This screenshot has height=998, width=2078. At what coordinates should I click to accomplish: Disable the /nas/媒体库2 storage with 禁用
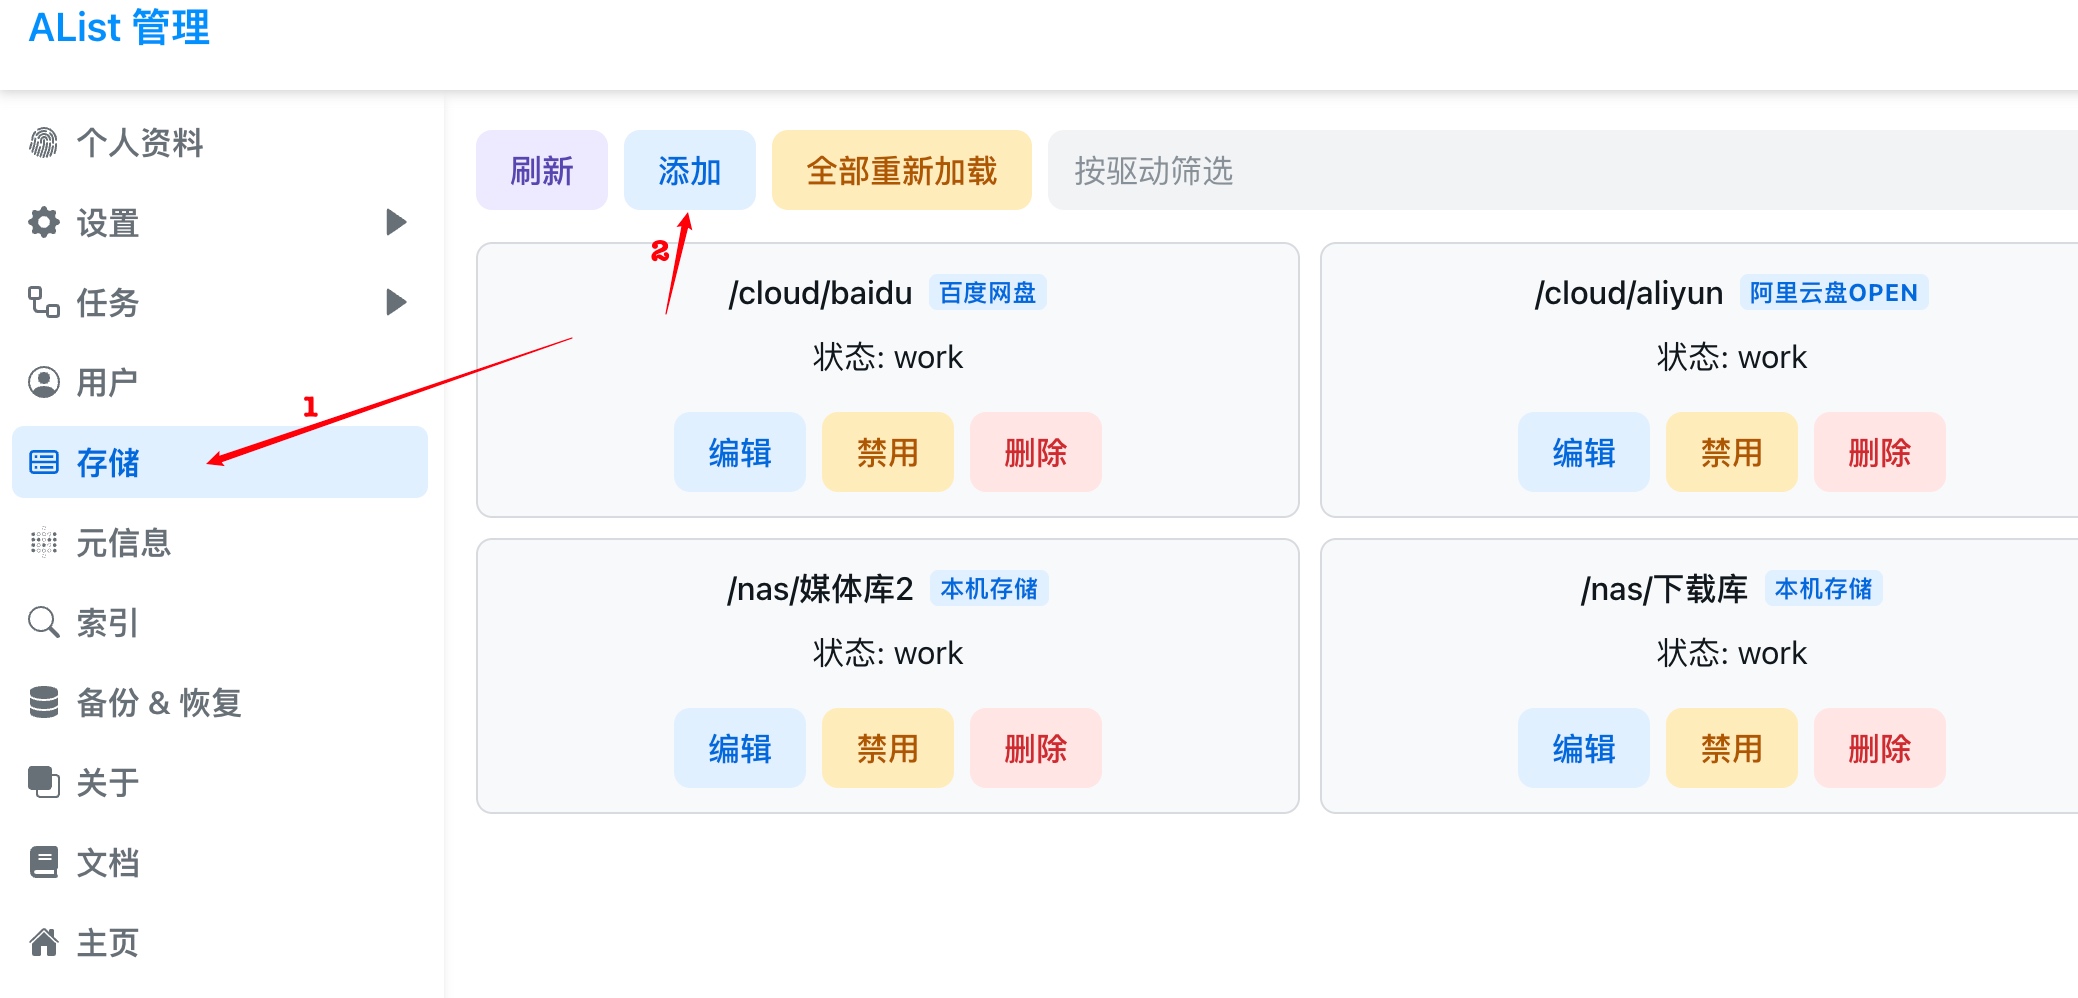point(887,749)
